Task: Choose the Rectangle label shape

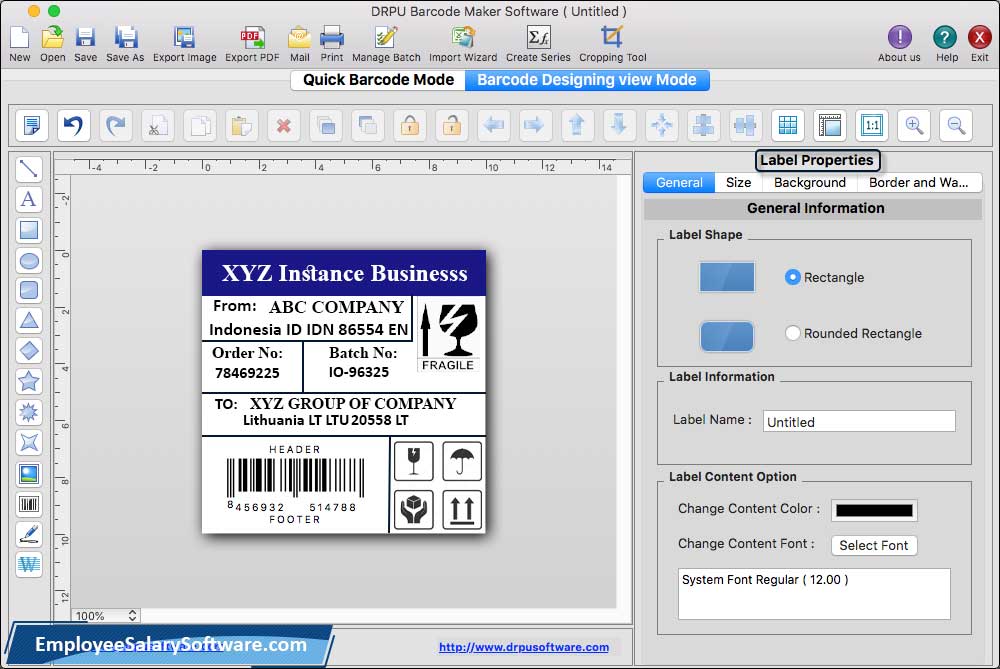Action: [793, 277]
